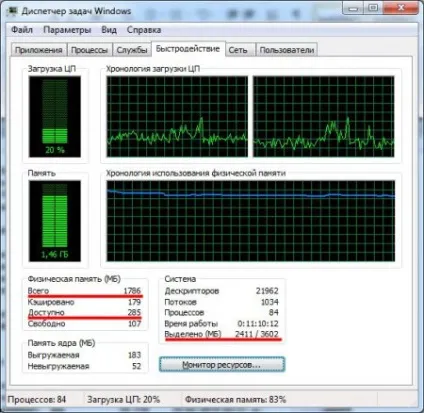This screenshot has height=413, width=424.
Task: Maximize the Task Manager window
Action: click(373, 8)
